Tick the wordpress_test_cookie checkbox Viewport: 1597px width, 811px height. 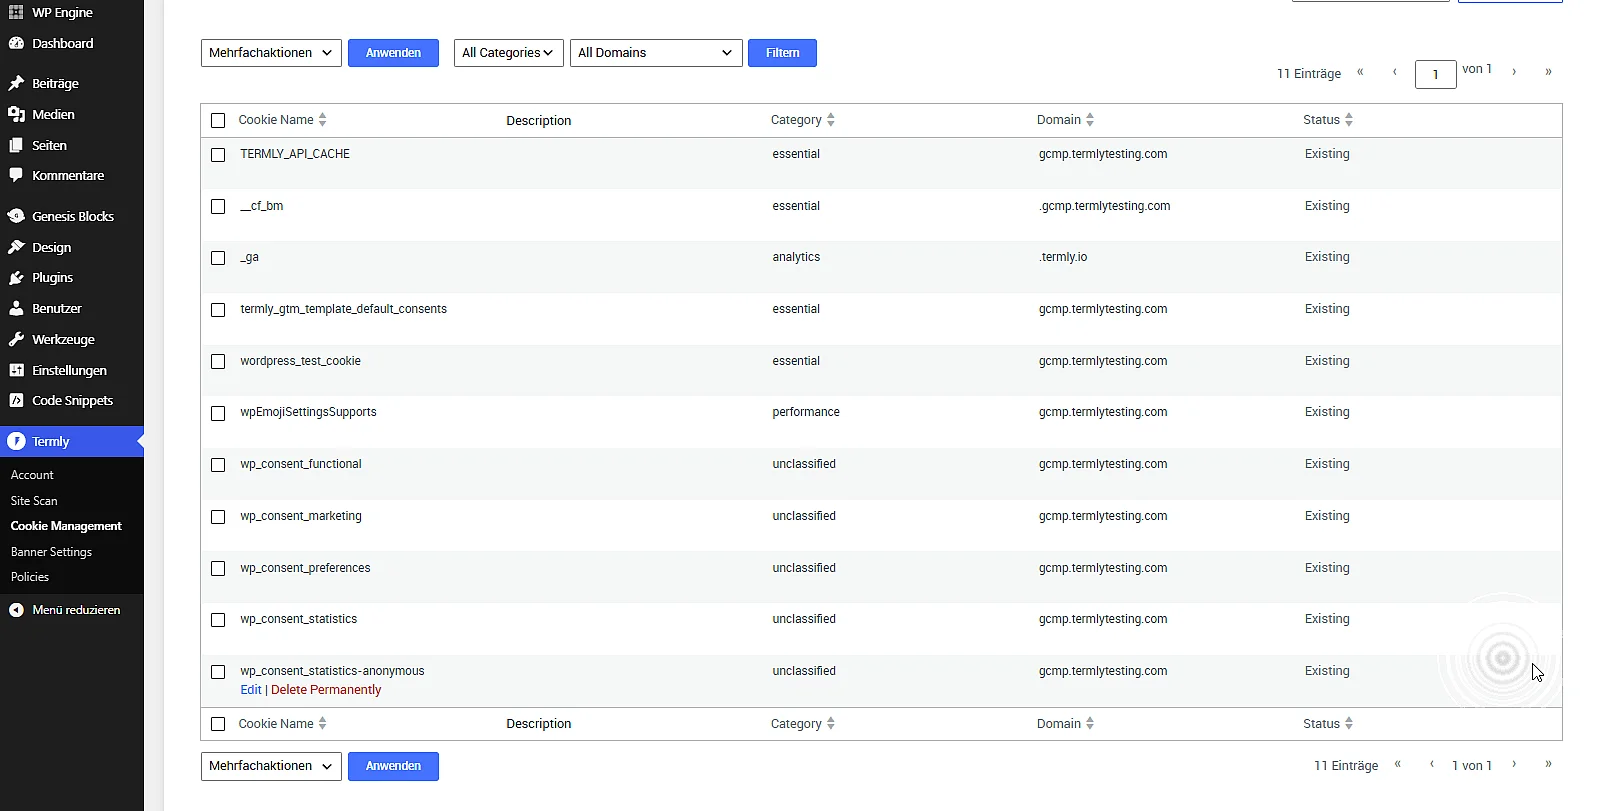click(x=218, y=362)
